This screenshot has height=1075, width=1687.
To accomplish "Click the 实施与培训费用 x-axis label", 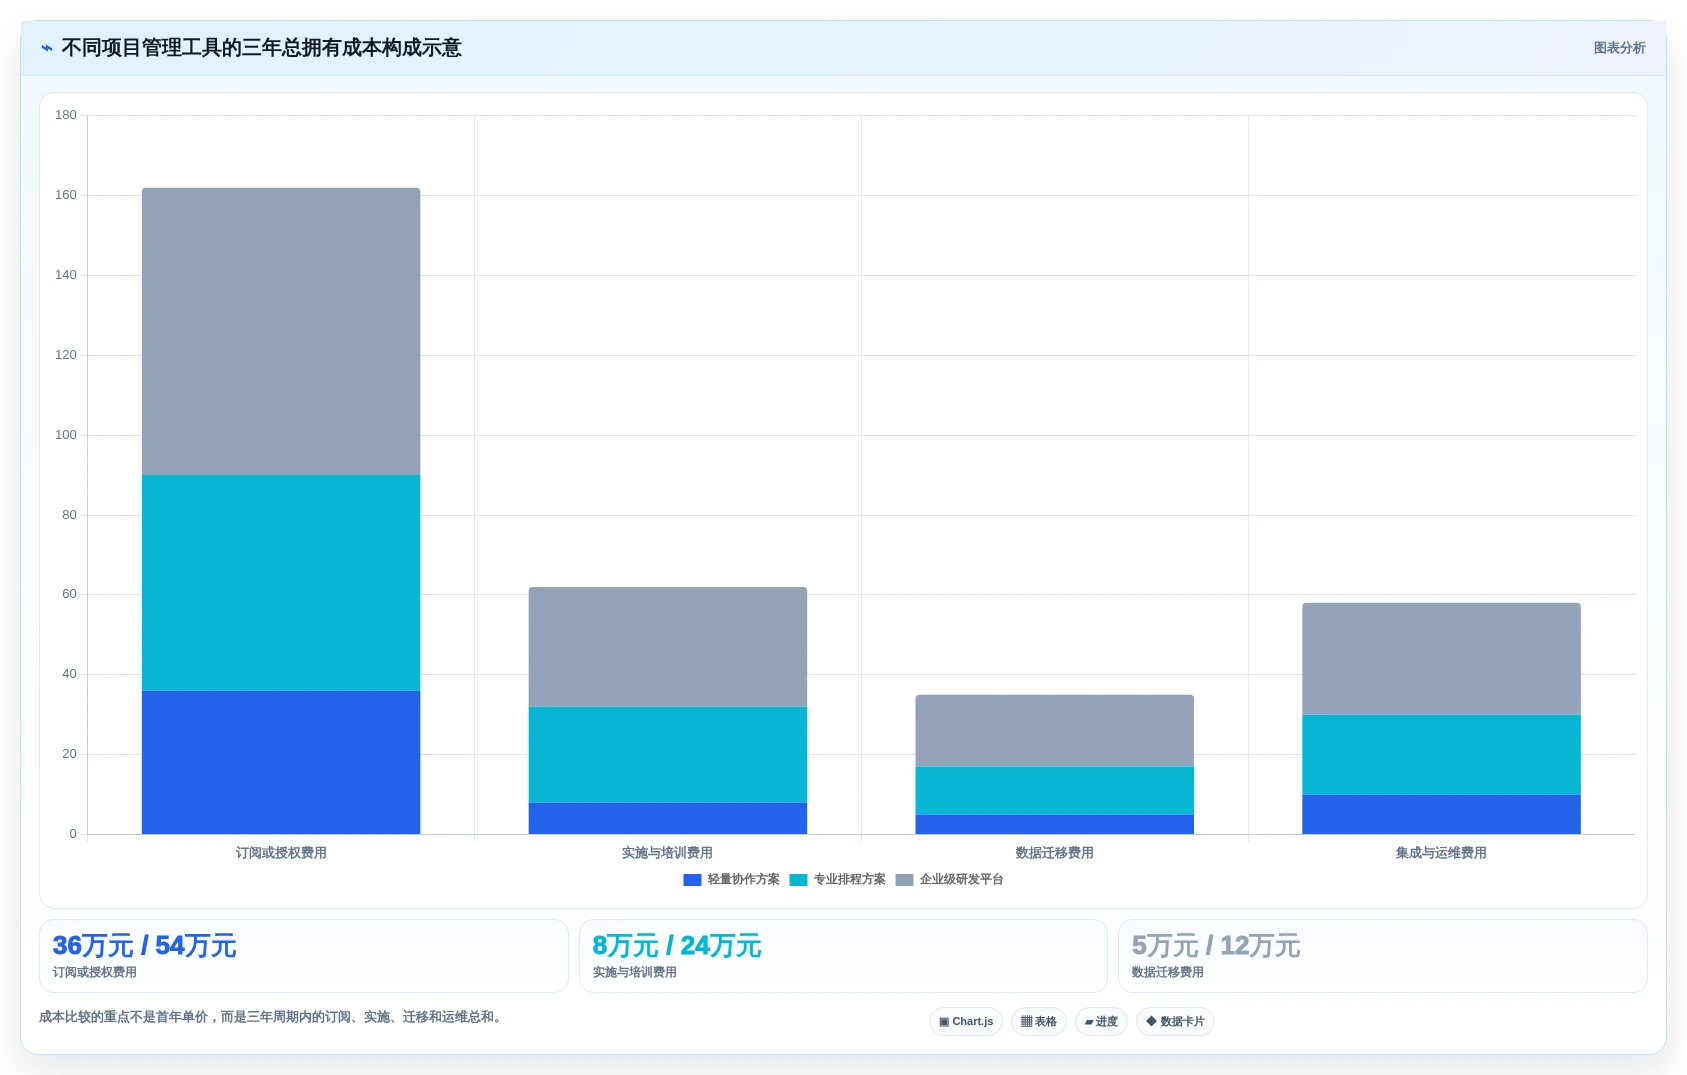I will pyautogui.click(x=668, y=853).
